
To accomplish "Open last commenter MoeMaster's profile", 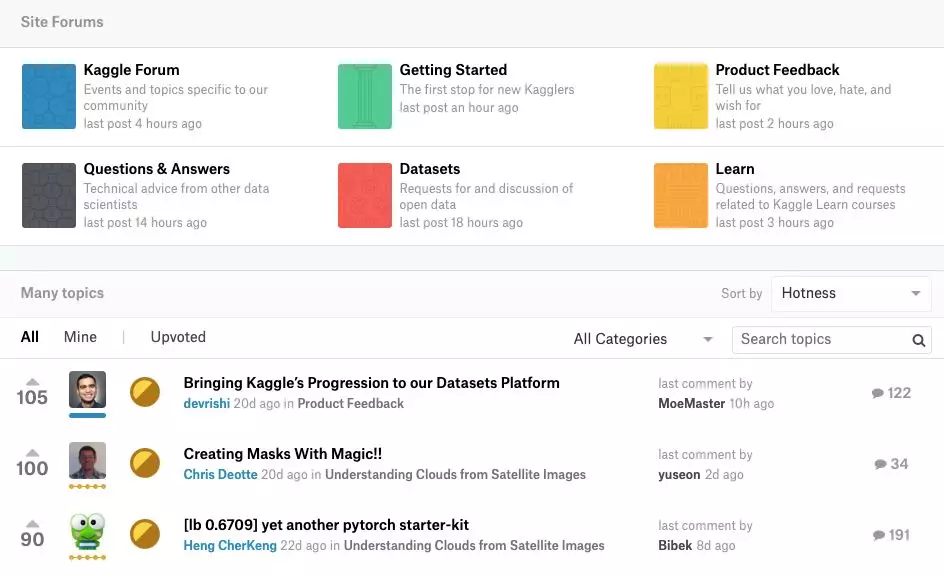I will pyautogui.click(x=691, y=404).
